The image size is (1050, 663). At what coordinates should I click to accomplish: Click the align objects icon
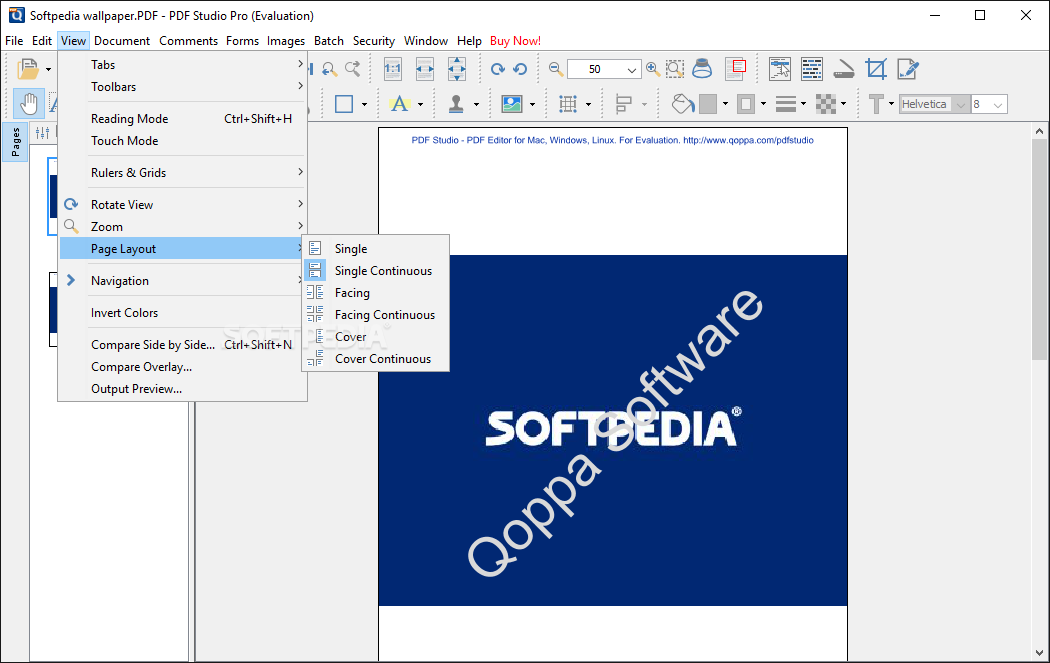pyautogui.click(x=624, y=104)
